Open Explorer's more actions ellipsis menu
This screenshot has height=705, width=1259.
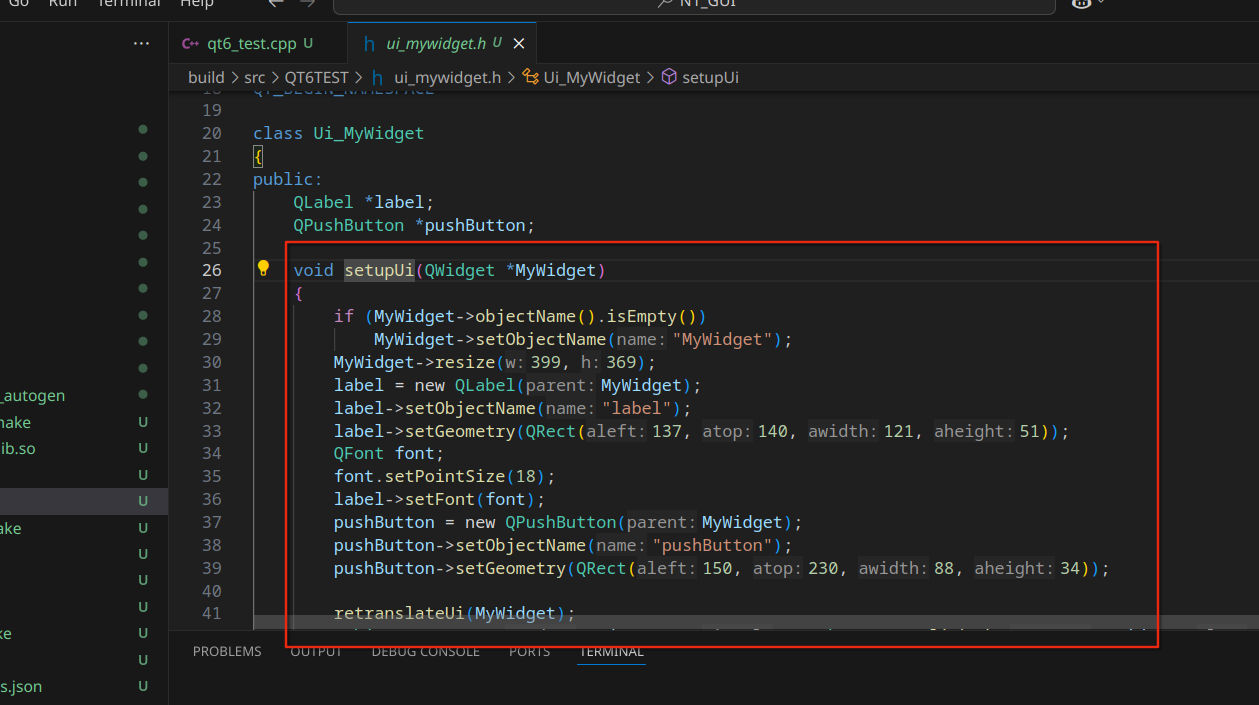coord(142,44)
